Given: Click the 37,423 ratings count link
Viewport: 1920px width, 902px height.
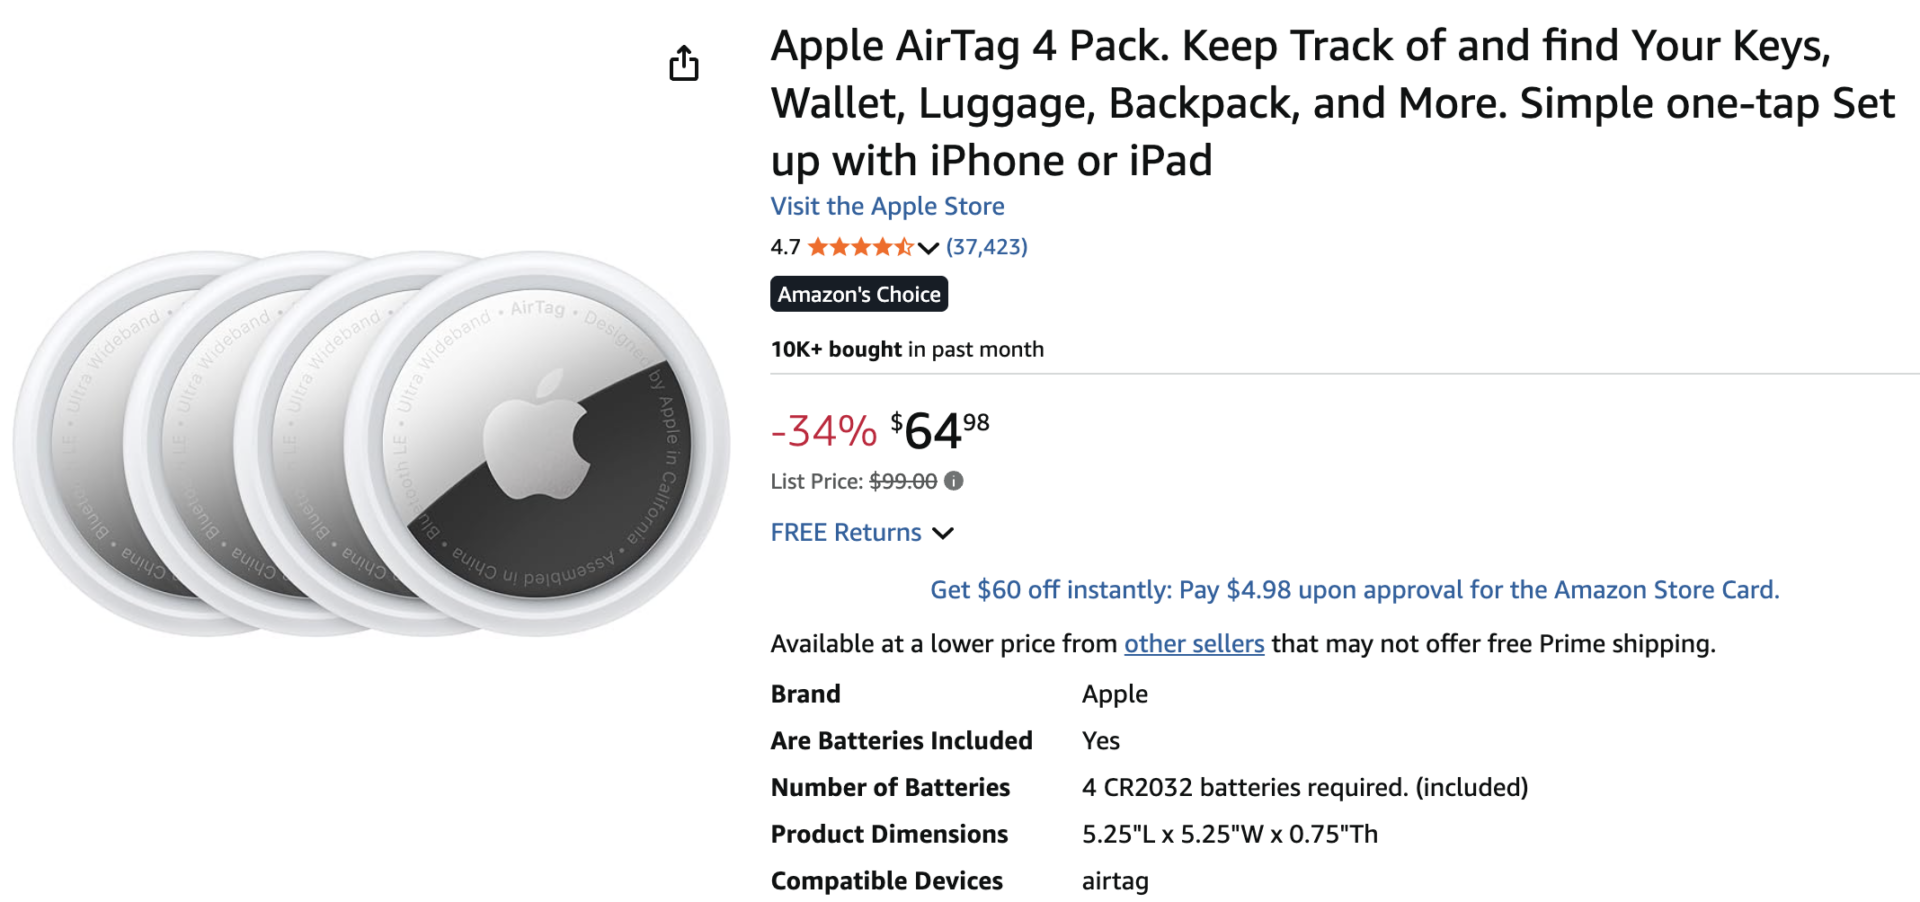Looking at the screenshot, I should (987, 246).
